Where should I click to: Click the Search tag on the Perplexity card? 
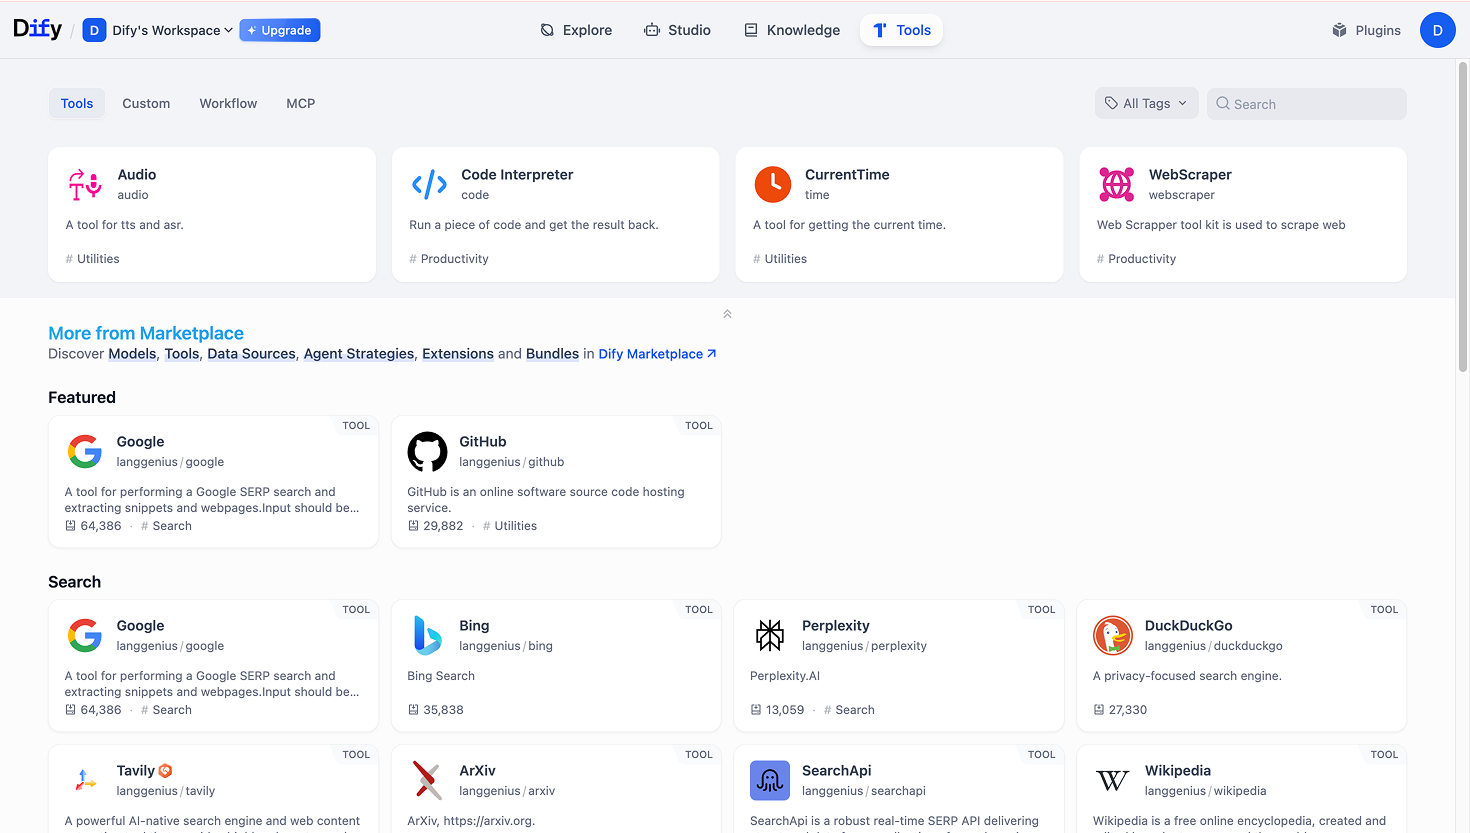pyautogui.click(x=849, y=710)
